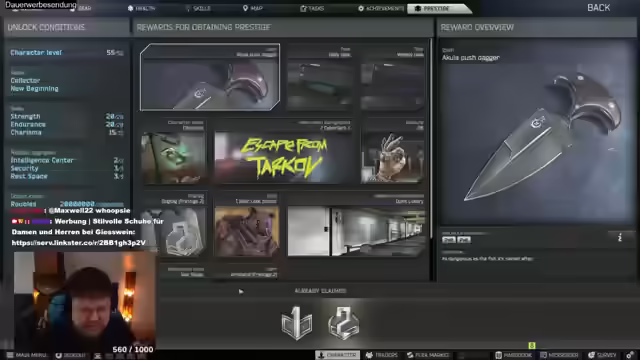
Task: Open the Messenger
Action: (559, 355)
